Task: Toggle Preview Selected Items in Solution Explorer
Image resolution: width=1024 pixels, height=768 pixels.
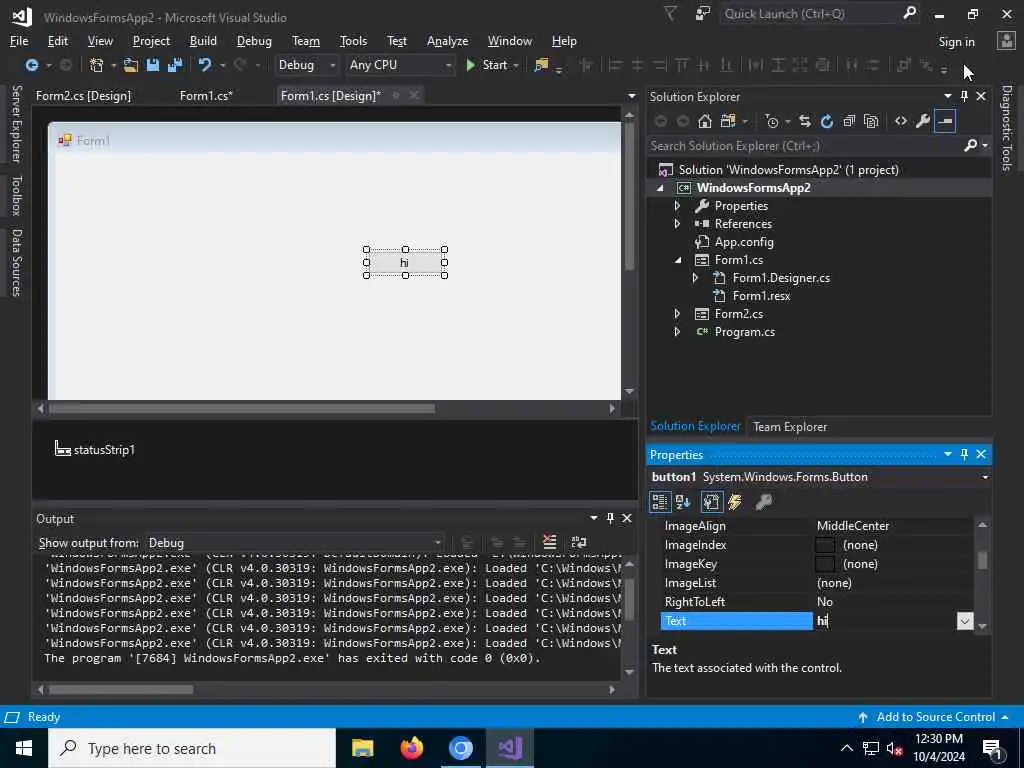Action: pyautogui.click(x=945, y=121)
